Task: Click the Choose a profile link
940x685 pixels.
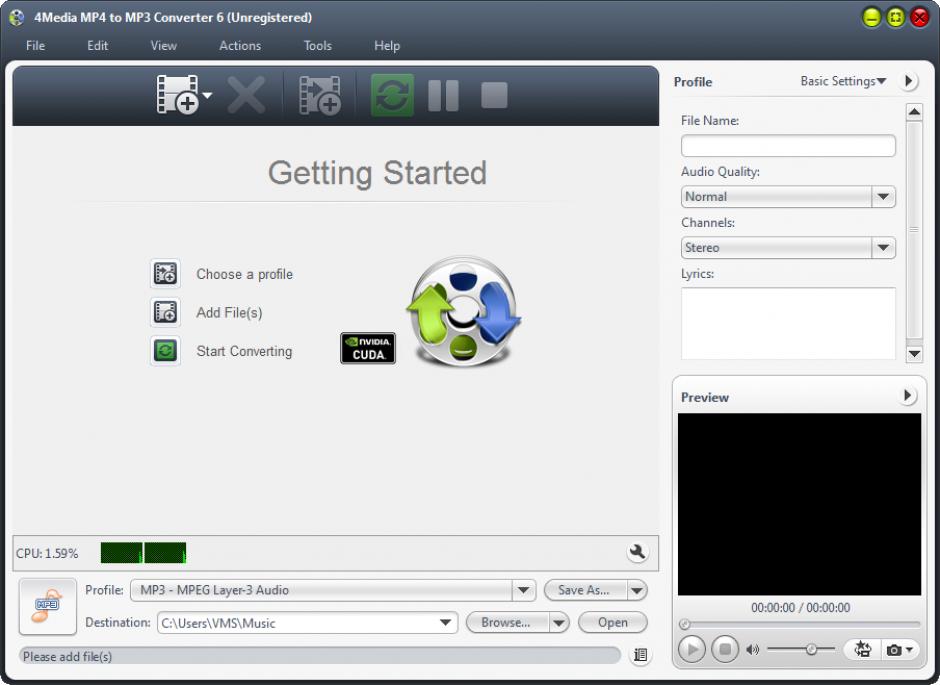Action: click(245, 274)
